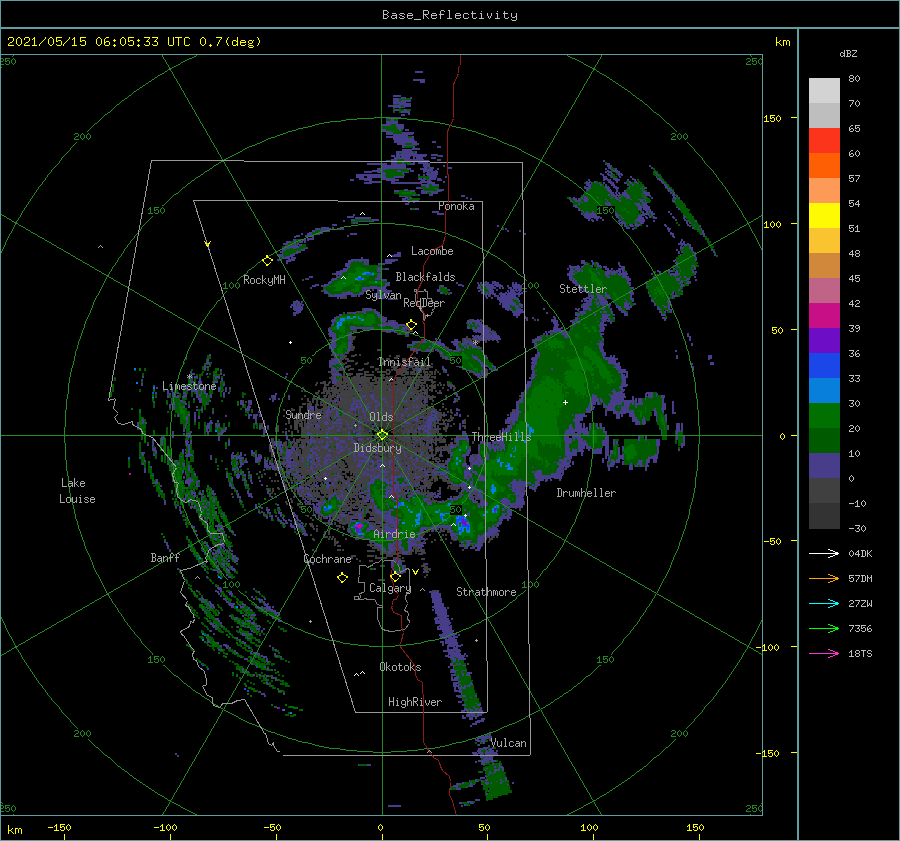Click the Strathmore city label

(x=486, y=592)
